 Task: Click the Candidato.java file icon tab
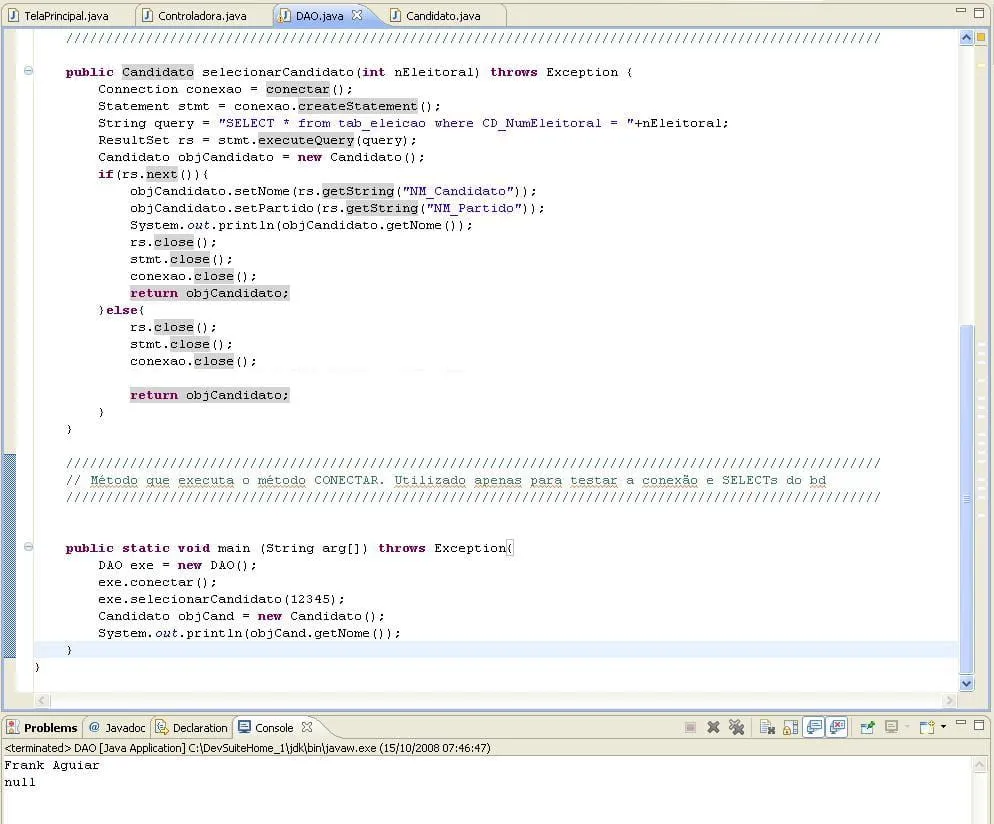click(396, 16)
